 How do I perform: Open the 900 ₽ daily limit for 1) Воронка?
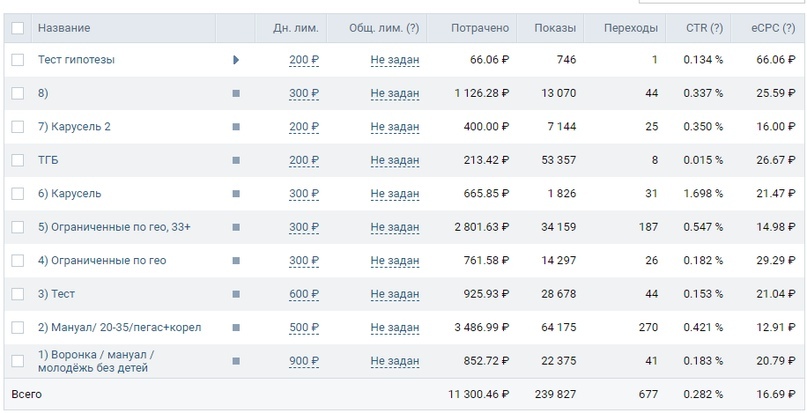pos(304,361)
